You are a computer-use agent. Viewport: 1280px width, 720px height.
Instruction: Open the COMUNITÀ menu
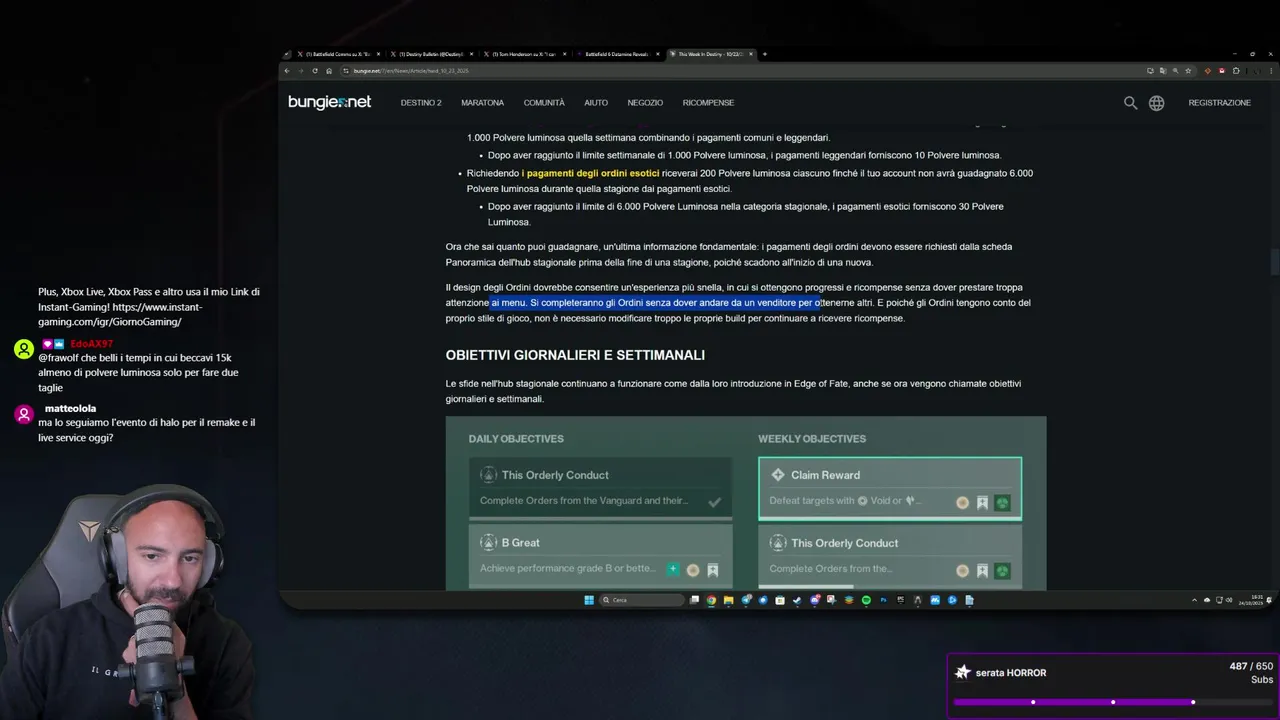(544, 103)
